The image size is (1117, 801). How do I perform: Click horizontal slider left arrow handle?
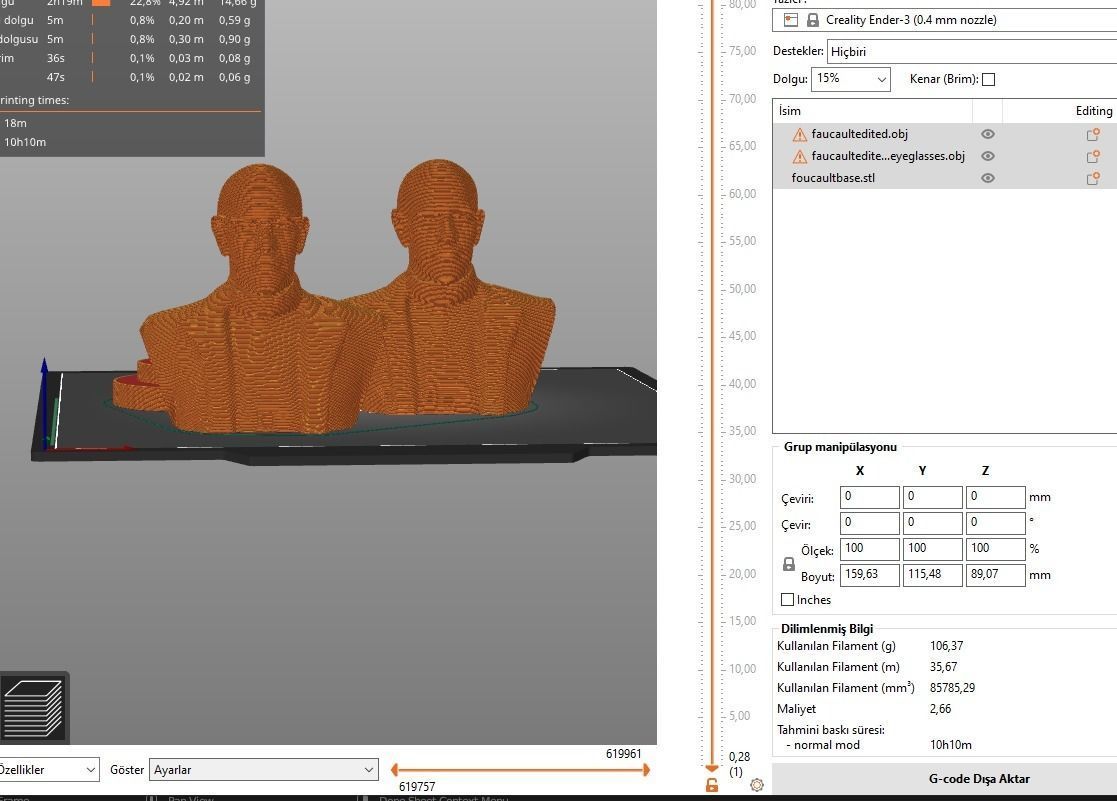[395, 770]
